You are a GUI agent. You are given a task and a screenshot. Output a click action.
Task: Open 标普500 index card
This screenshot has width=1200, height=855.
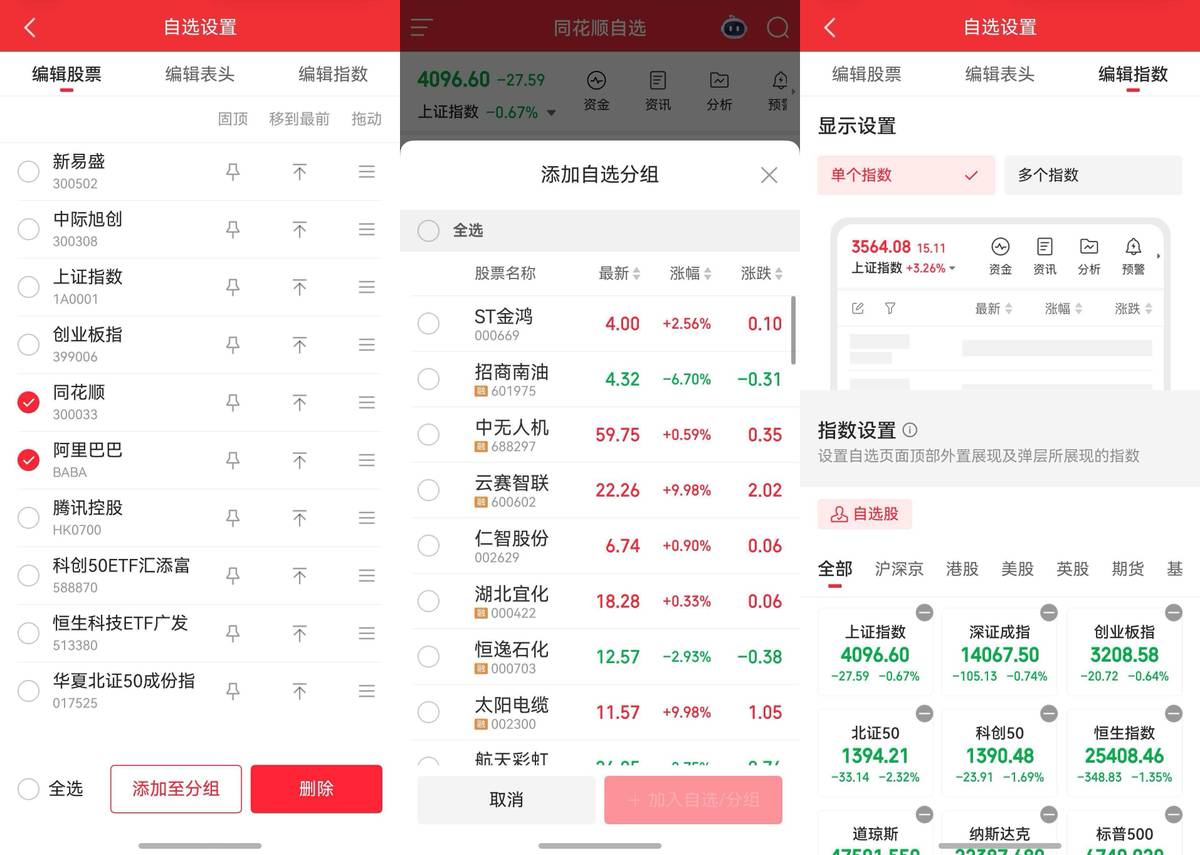[x=1125, y=832]
